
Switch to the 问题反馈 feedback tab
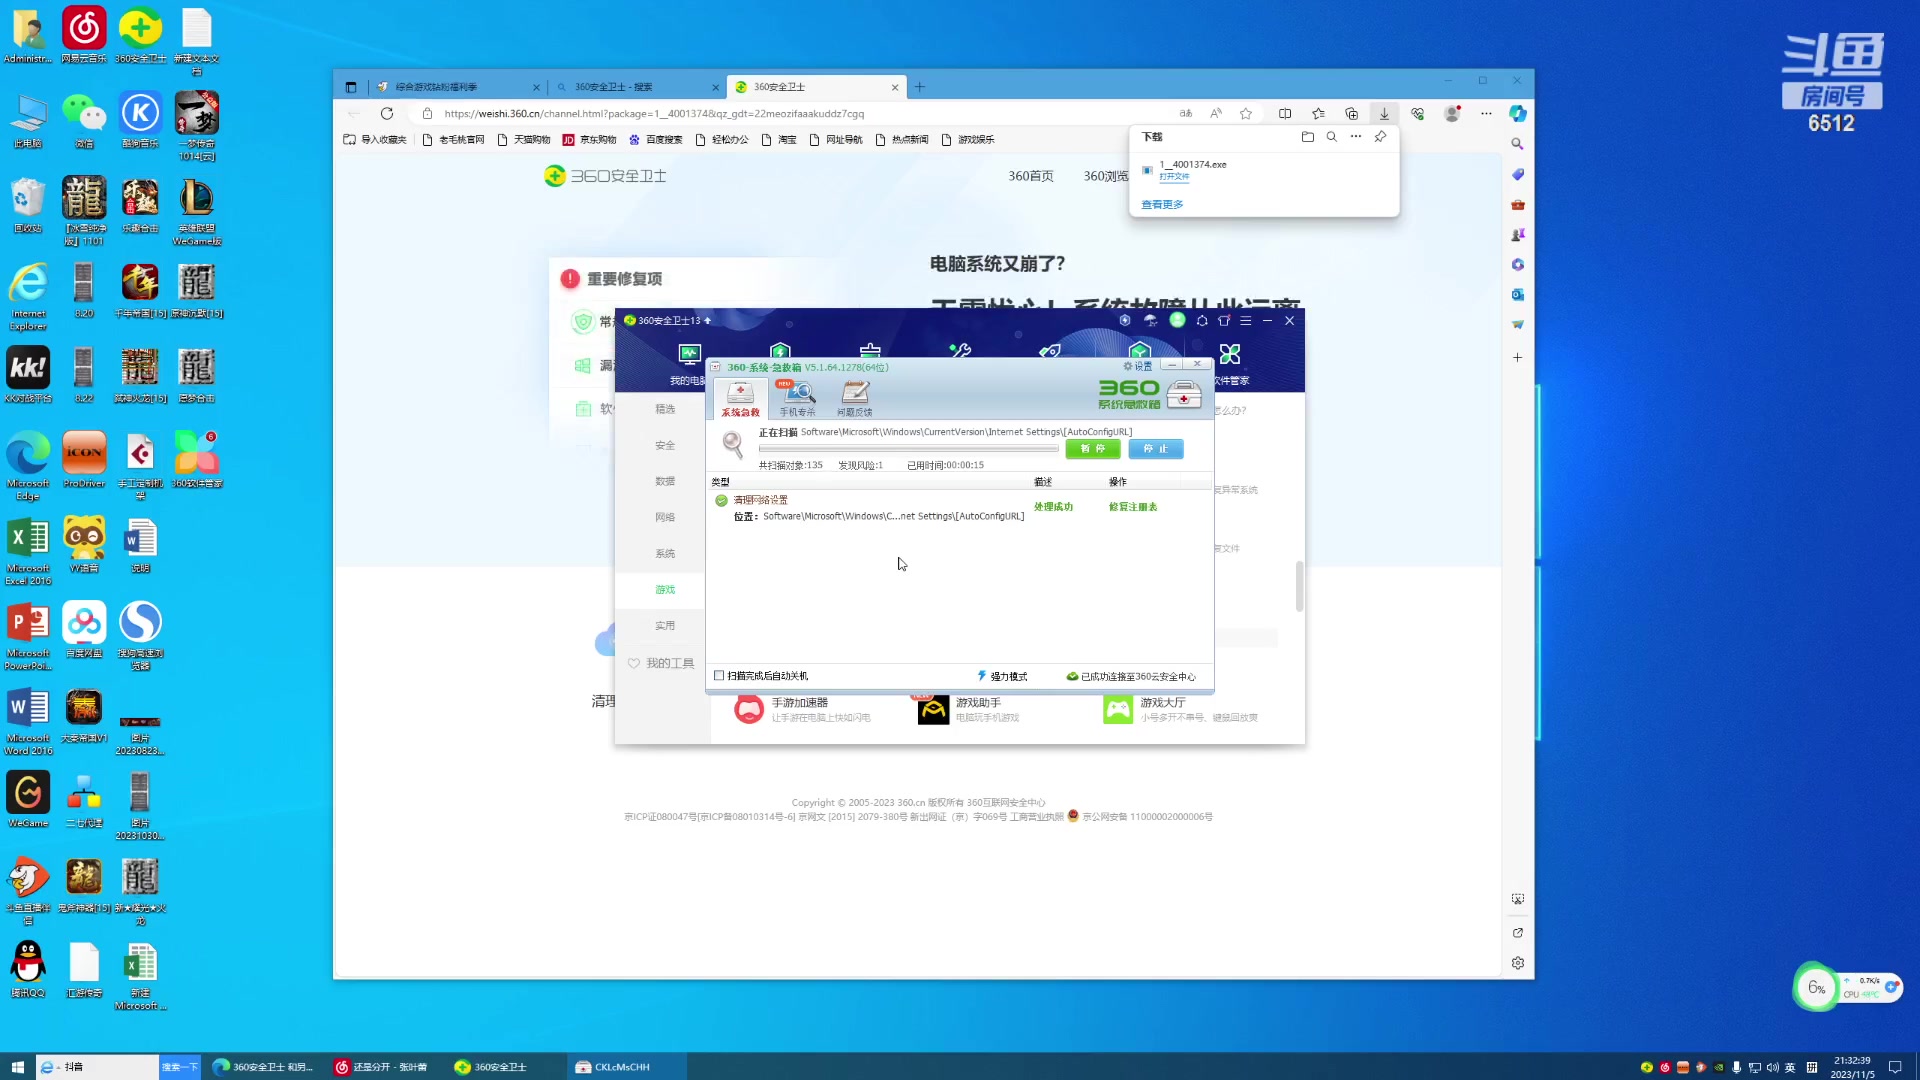[x=854, y=398]
